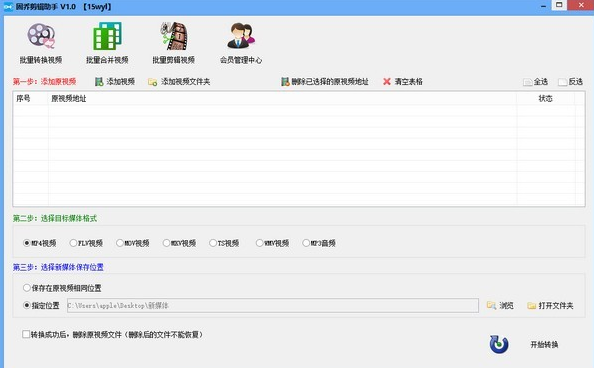Screen dimensions: 594x368
Task: Click 删除已选择的原视频地址 button
Action: [325, 81]
